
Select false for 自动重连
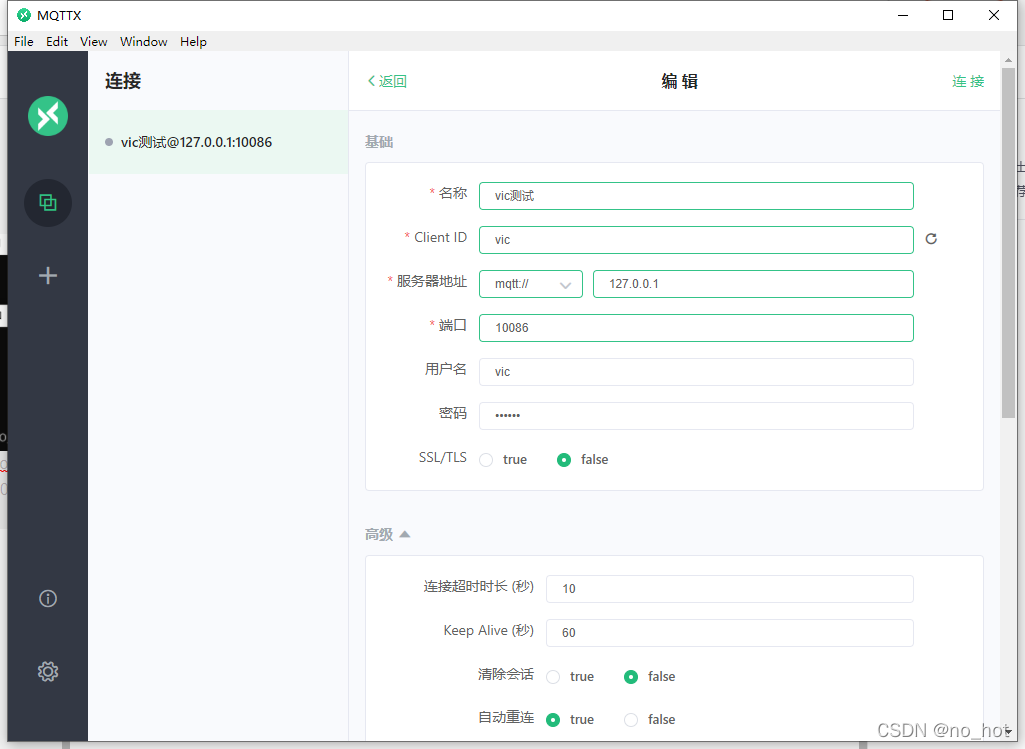(x=631, y=720)
